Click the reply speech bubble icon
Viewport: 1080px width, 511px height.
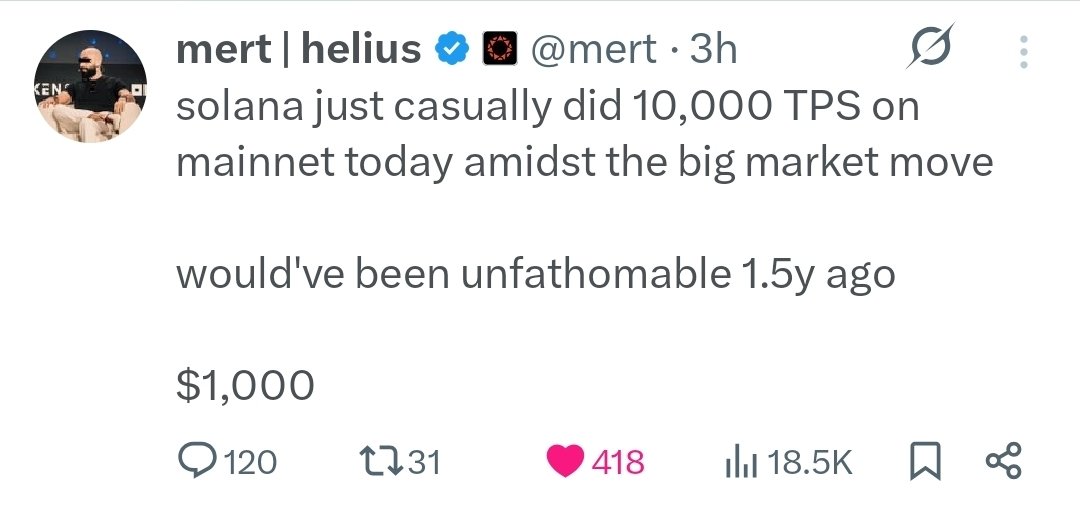(195, 460)
